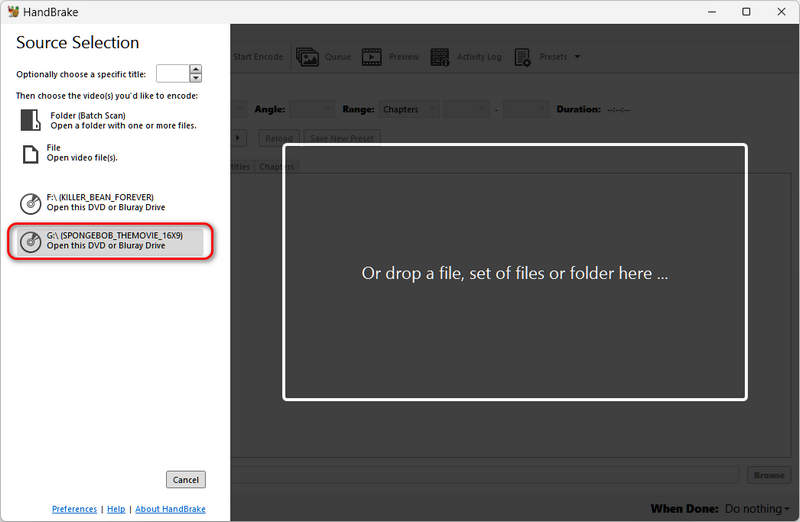Click the destination path field
800x522 pixels.
click(486, 475)
